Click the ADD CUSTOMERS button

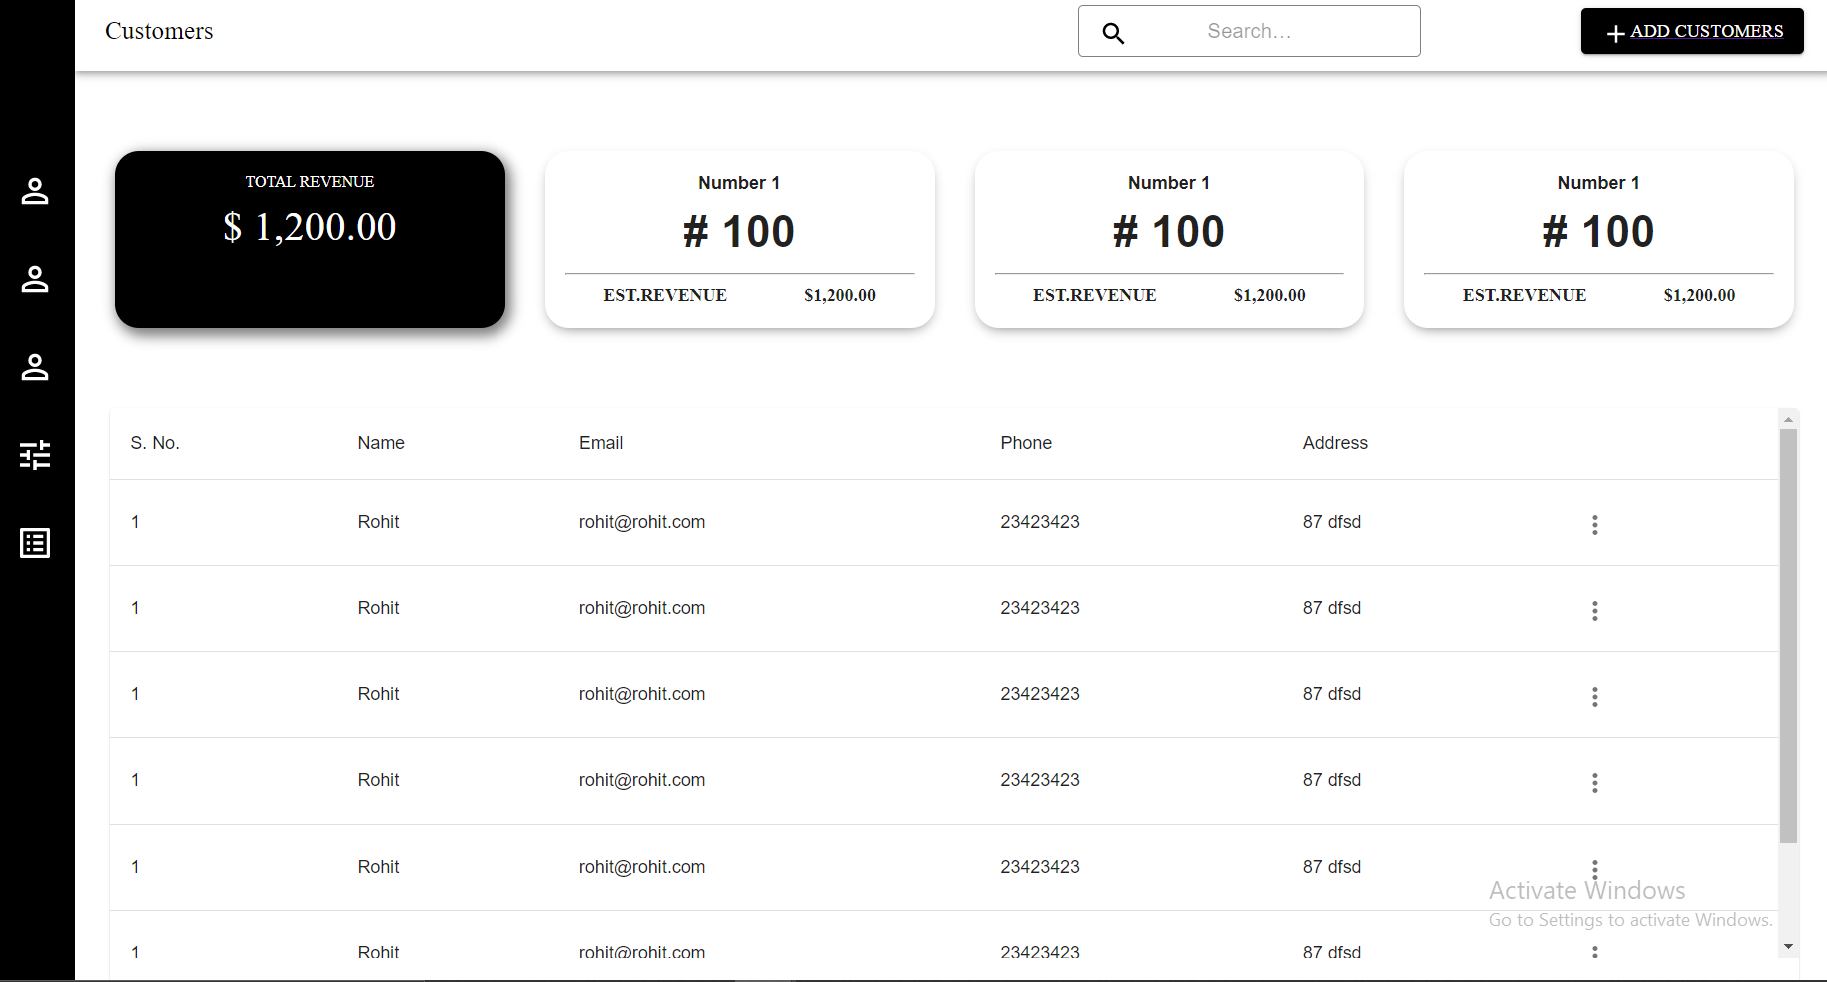click(x=1691, y=31)
